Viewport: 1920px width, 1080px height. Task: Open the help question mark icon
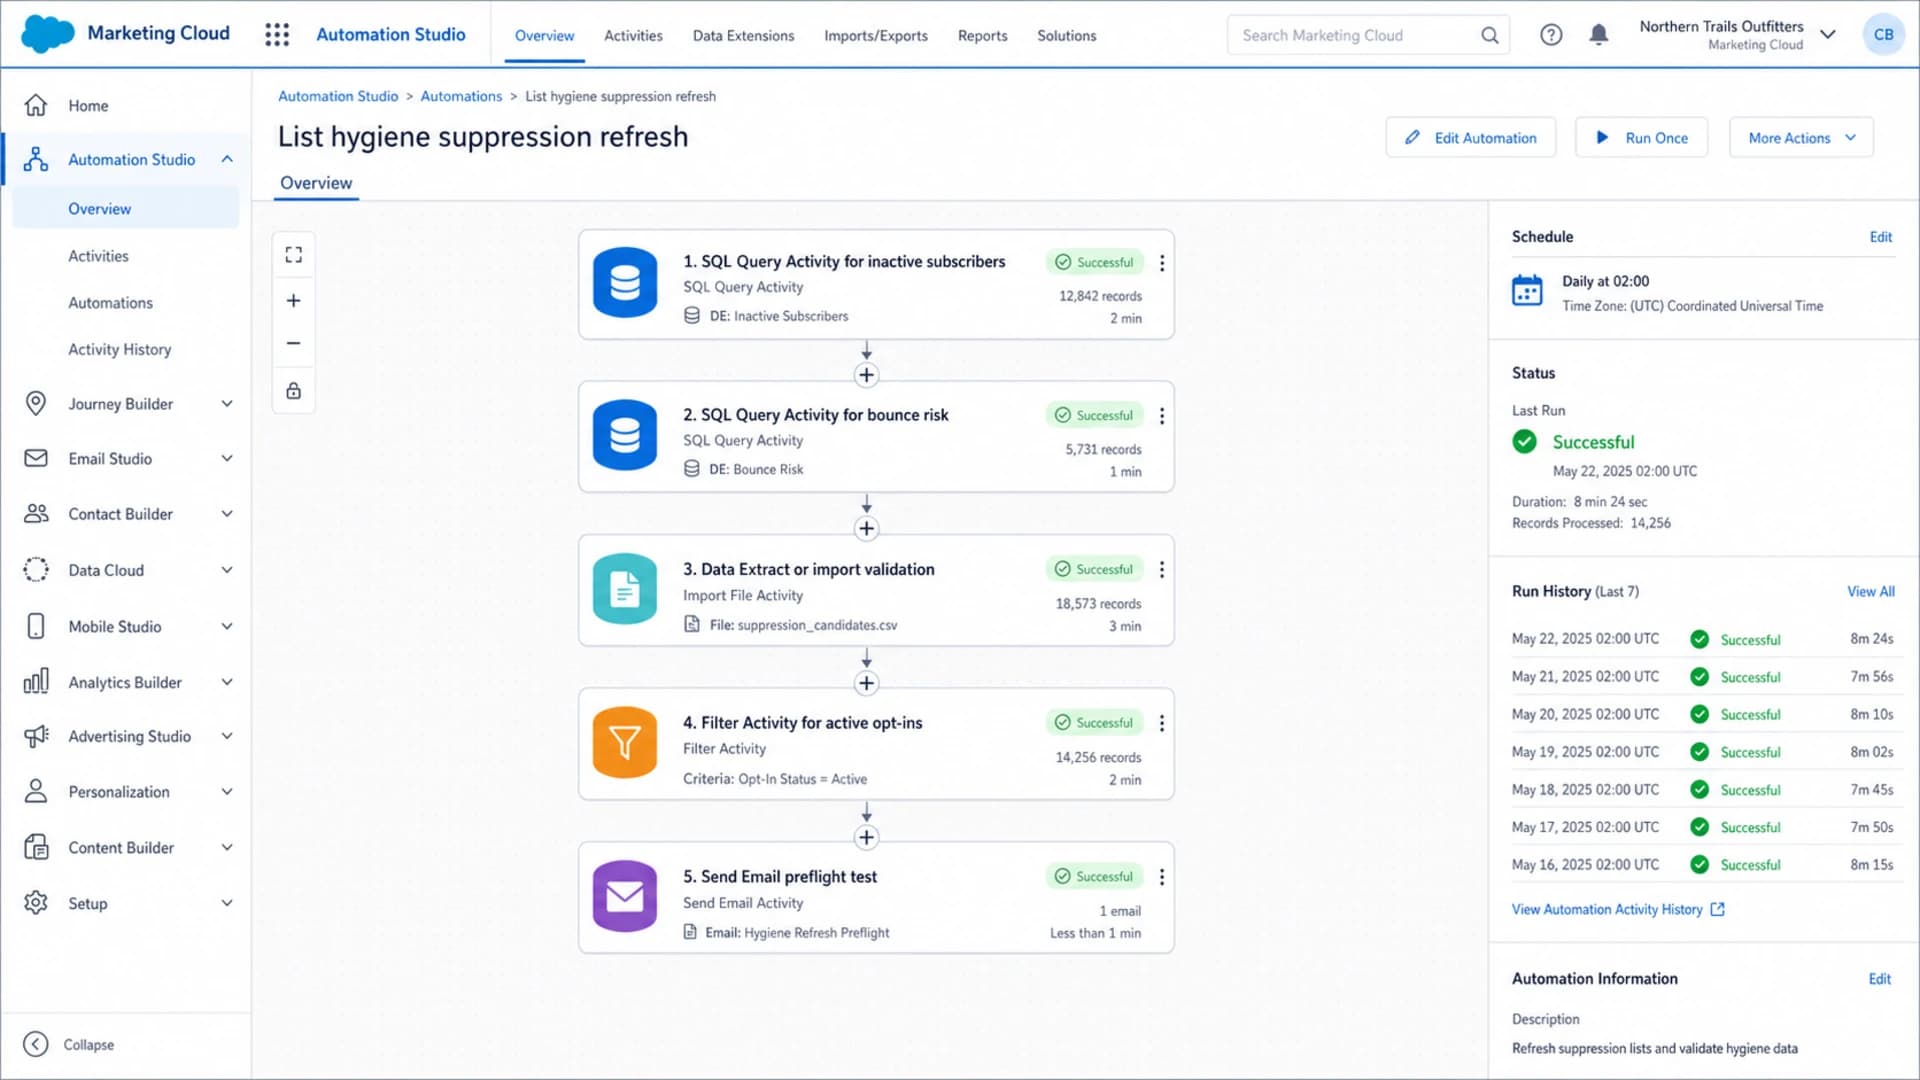tap(1550, 35)
